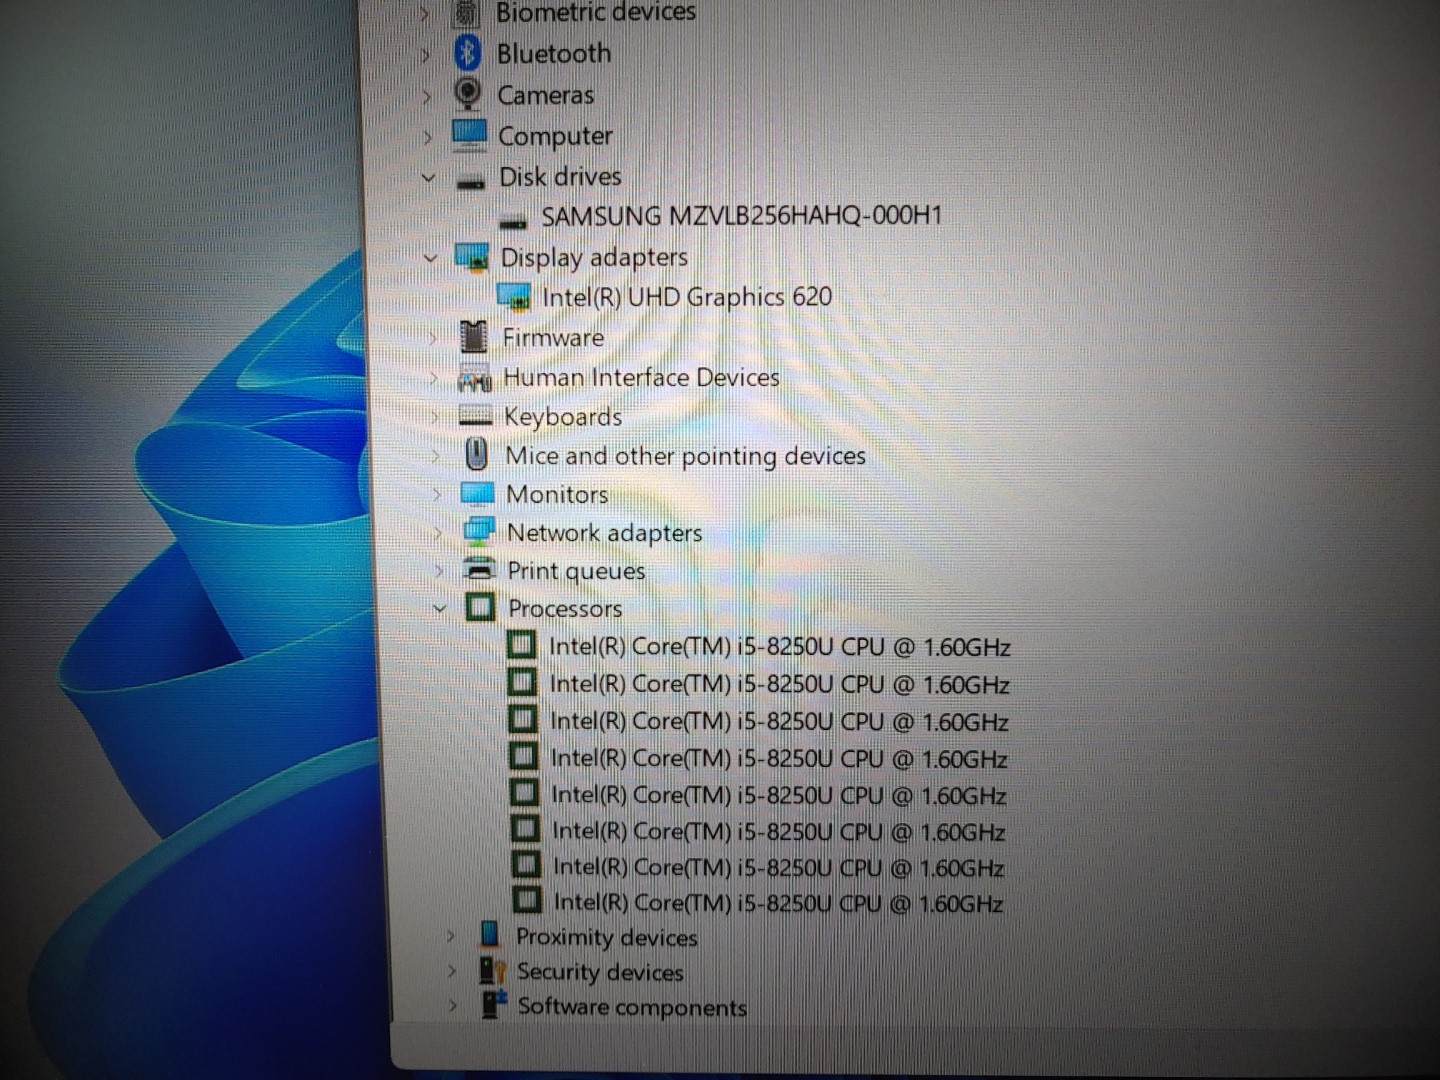This screenshot has height=1080, width=1440.
Task: Select the Print queues label
Action: tap(576, 571)
